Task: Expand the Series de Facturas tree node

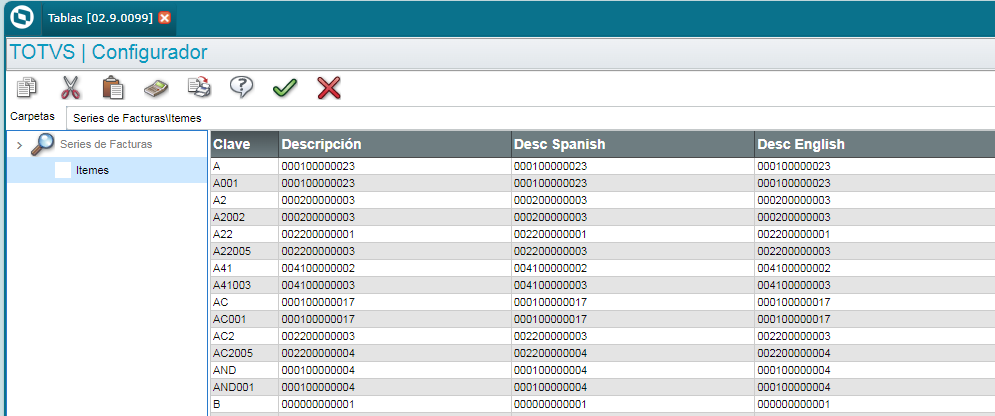Action: coord(19,145)
